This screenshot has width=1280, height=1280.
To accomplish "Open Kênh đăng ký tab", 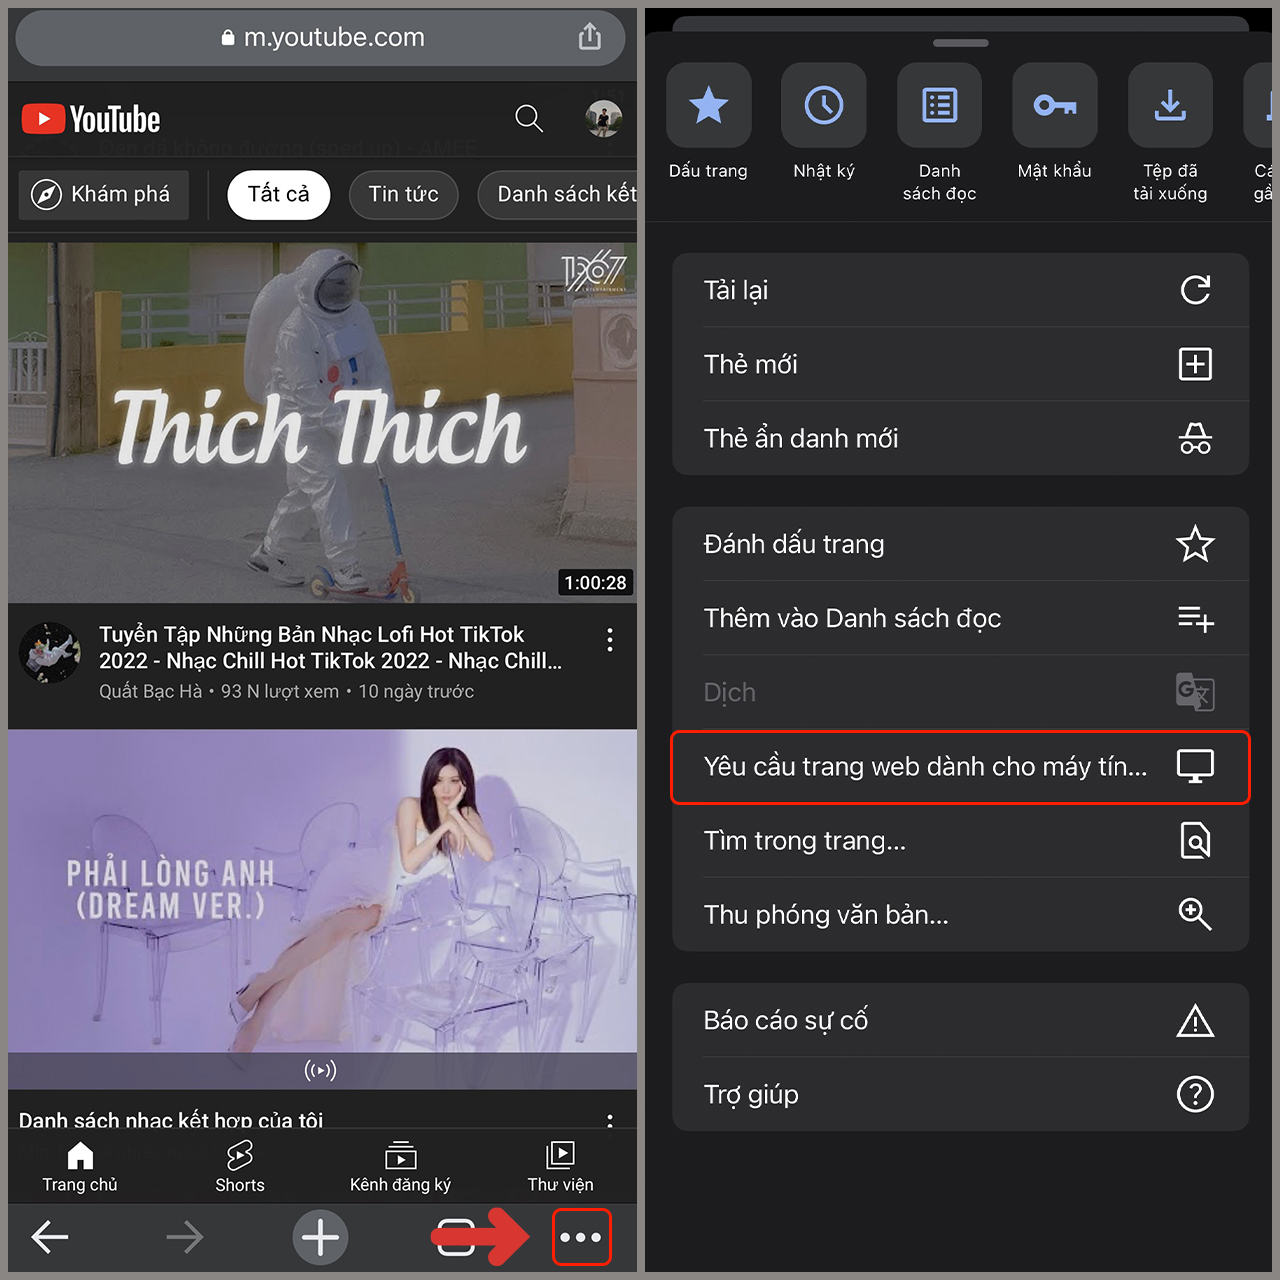I will [x=400, y=1167].
